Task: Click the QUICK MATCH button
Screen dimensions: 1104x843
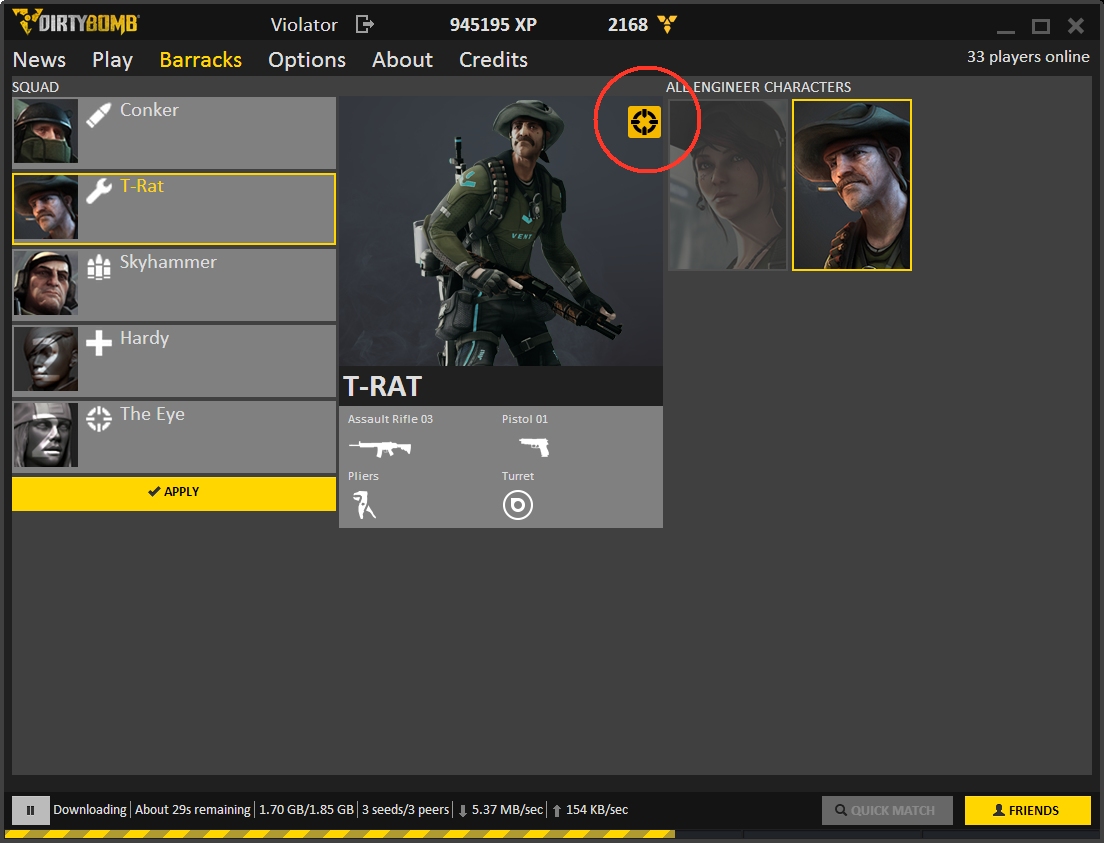Action: (886, 810)
